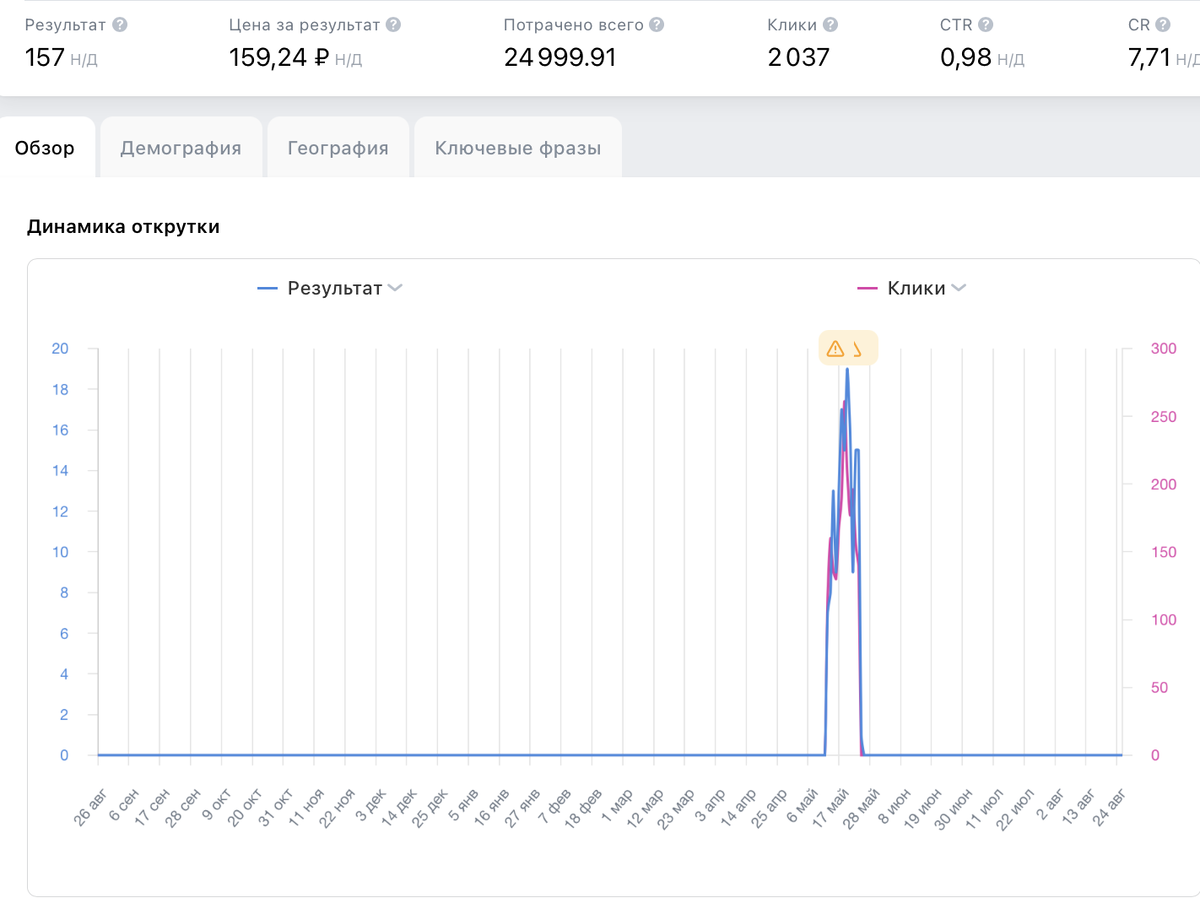Viewport: 1200px width, 898px height.
Task: Click the 24 999.91 total spent value
Action: [560, 58]
